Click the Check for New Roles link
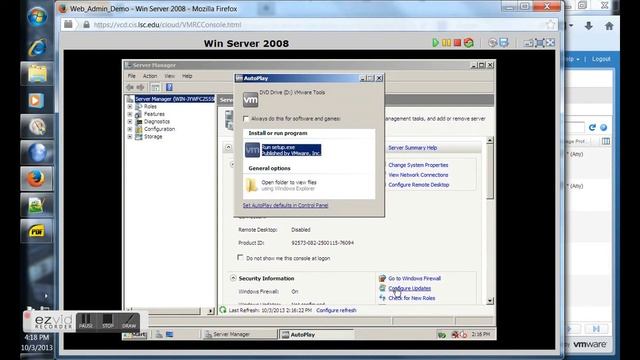This screenshot has width=640, height=360. pos(411,298)
